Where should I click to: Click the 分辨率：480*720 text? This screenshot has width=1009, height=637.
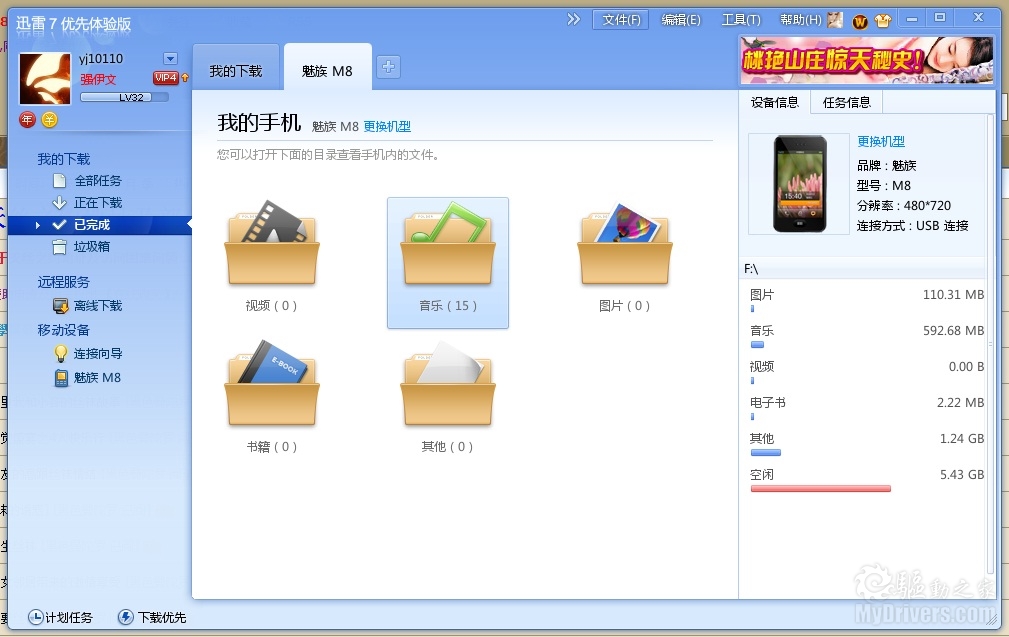pyautogui.click(x=903, y=206)
